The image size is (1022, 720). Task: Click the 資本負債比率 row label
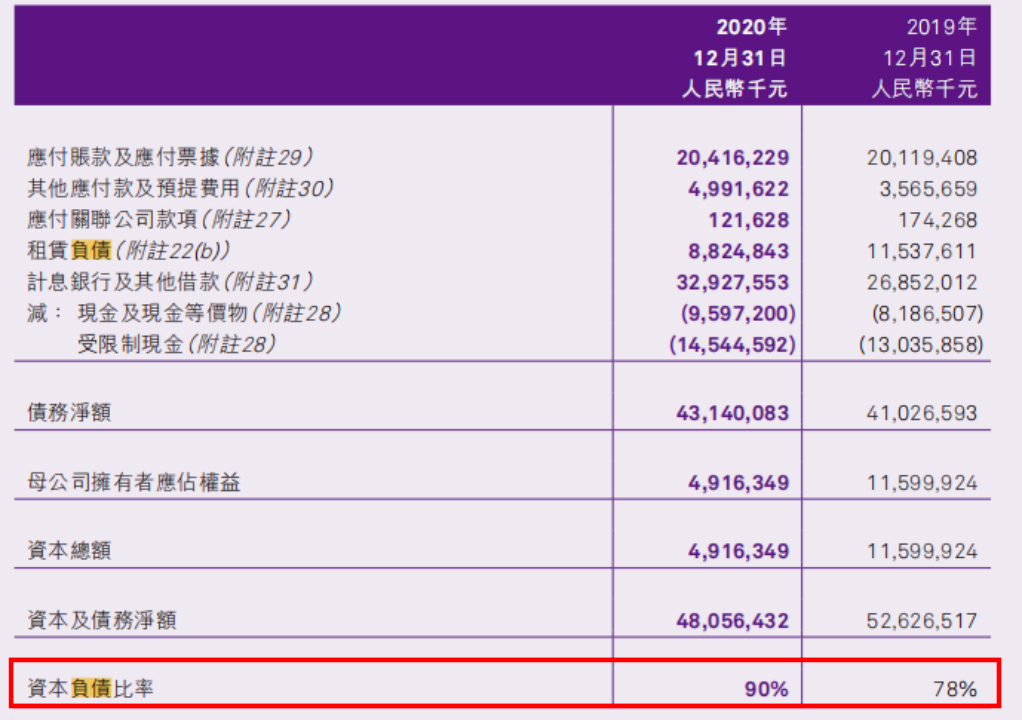[91, 688]
